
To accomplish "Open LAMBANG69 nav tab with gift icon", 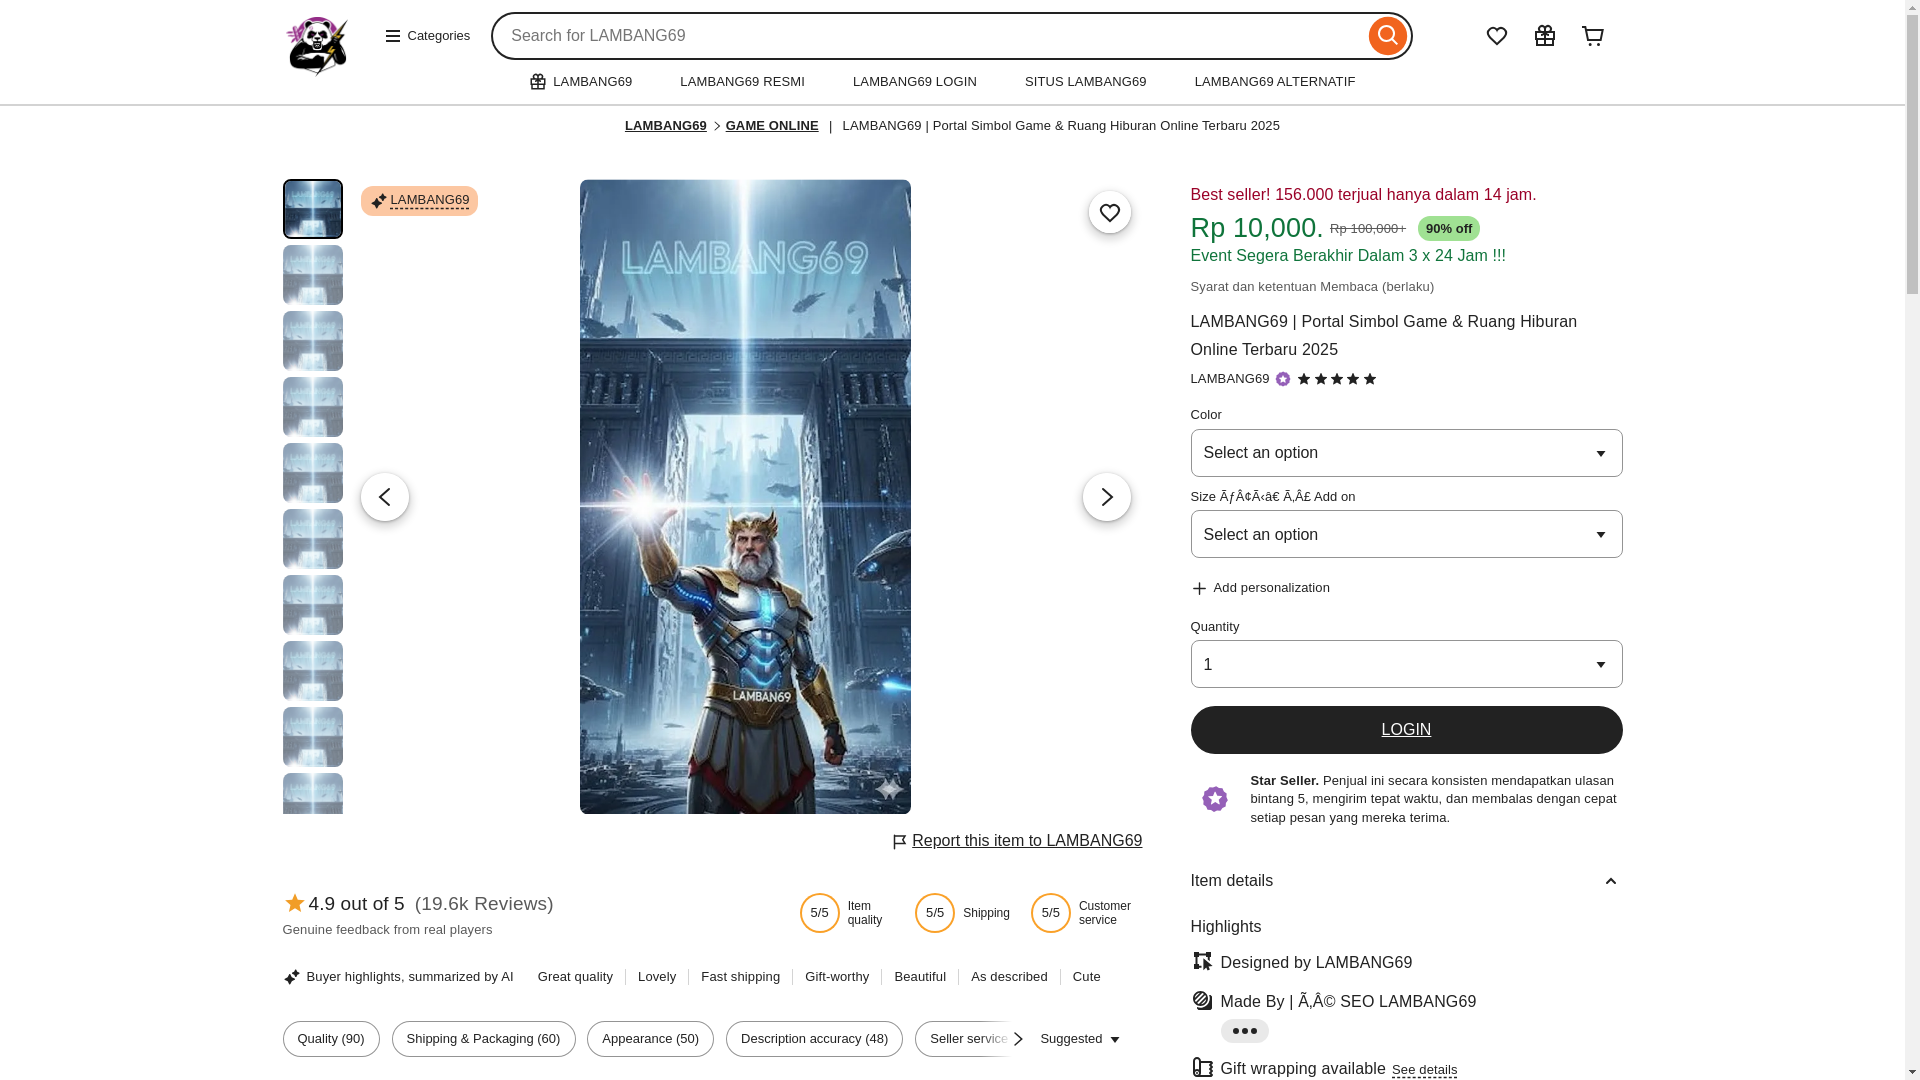I will [x=580, y=82].
